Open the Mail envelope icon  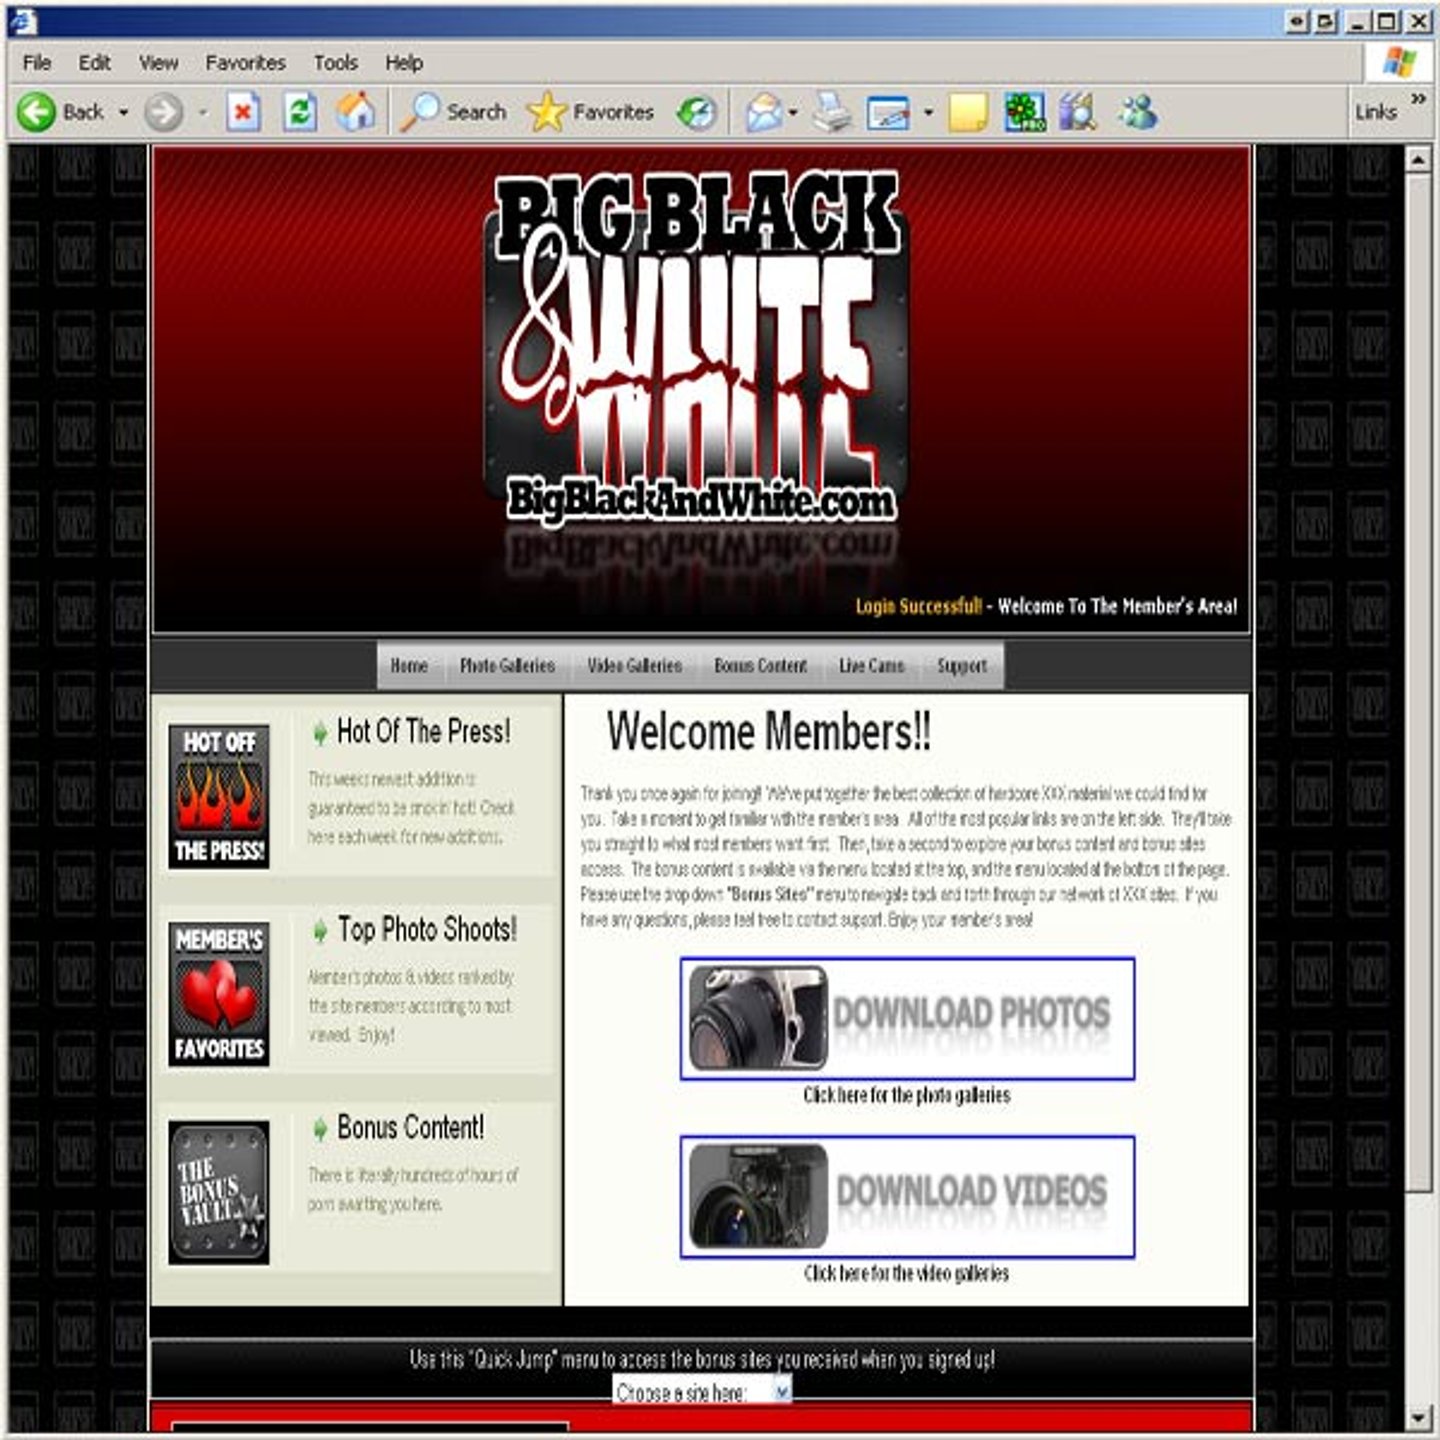tap(764, 112)
